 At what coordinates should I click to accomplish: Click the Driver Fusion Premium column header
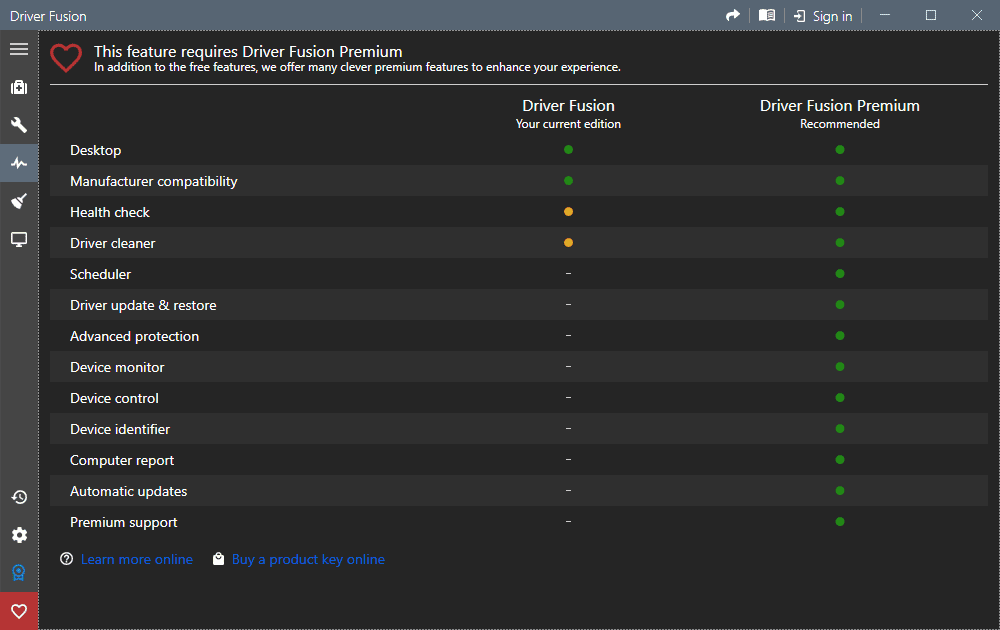coord(839,106)
